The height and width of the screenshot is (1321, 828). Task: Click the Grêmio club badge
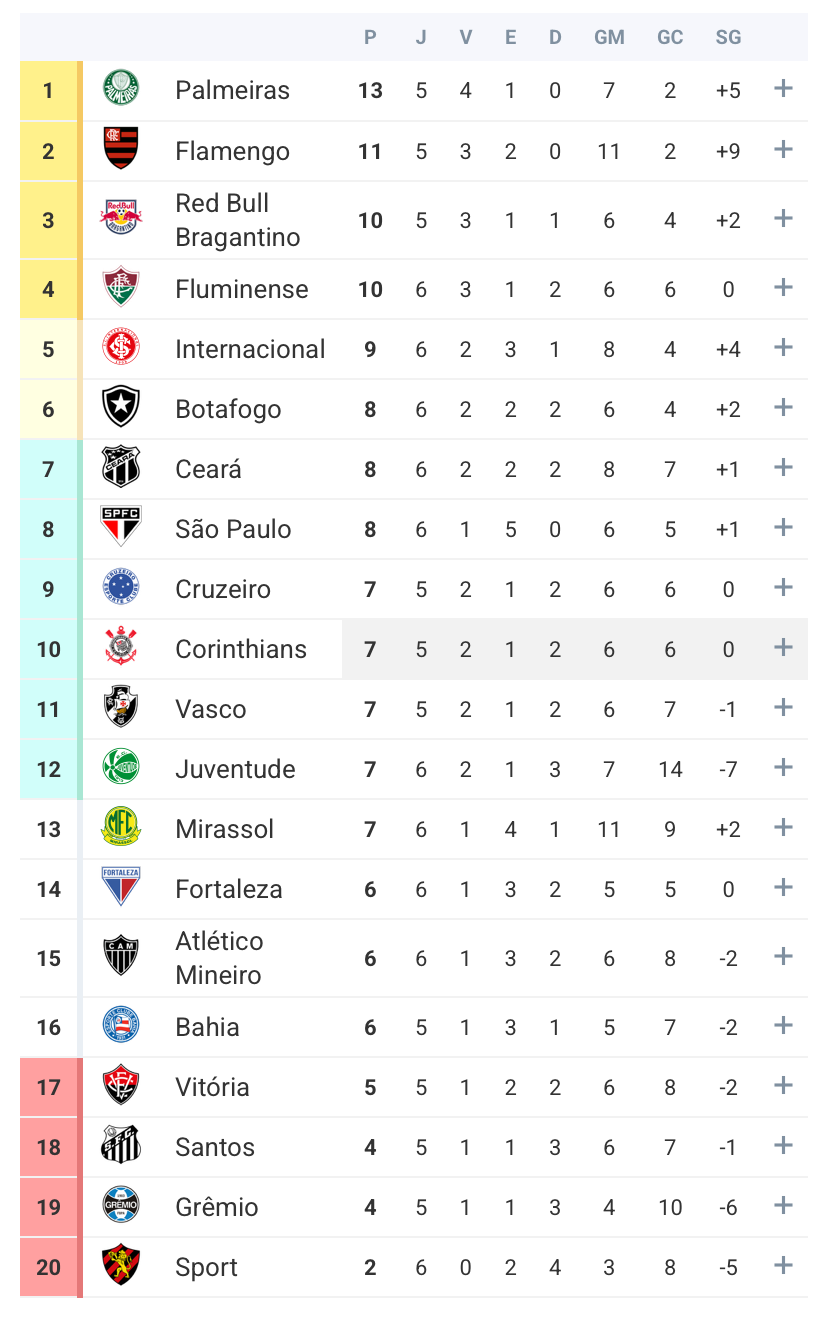tap(121, 1206)
